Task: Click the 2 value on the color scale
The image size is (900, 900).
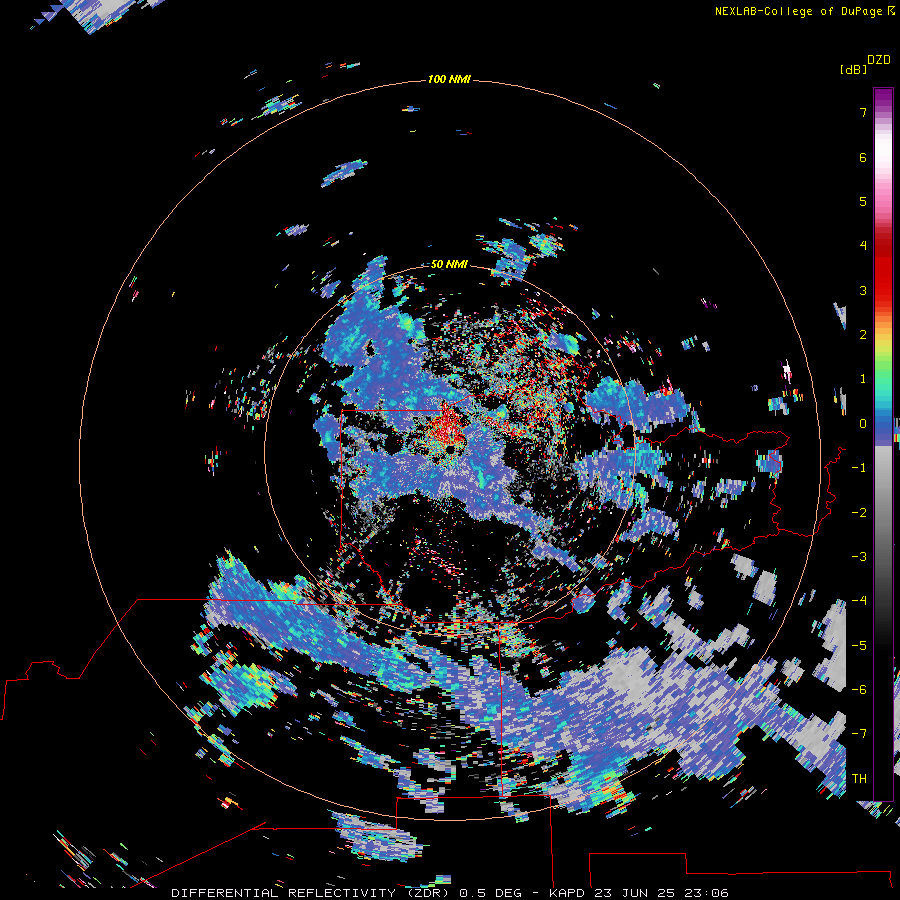Action: point(863,335)
